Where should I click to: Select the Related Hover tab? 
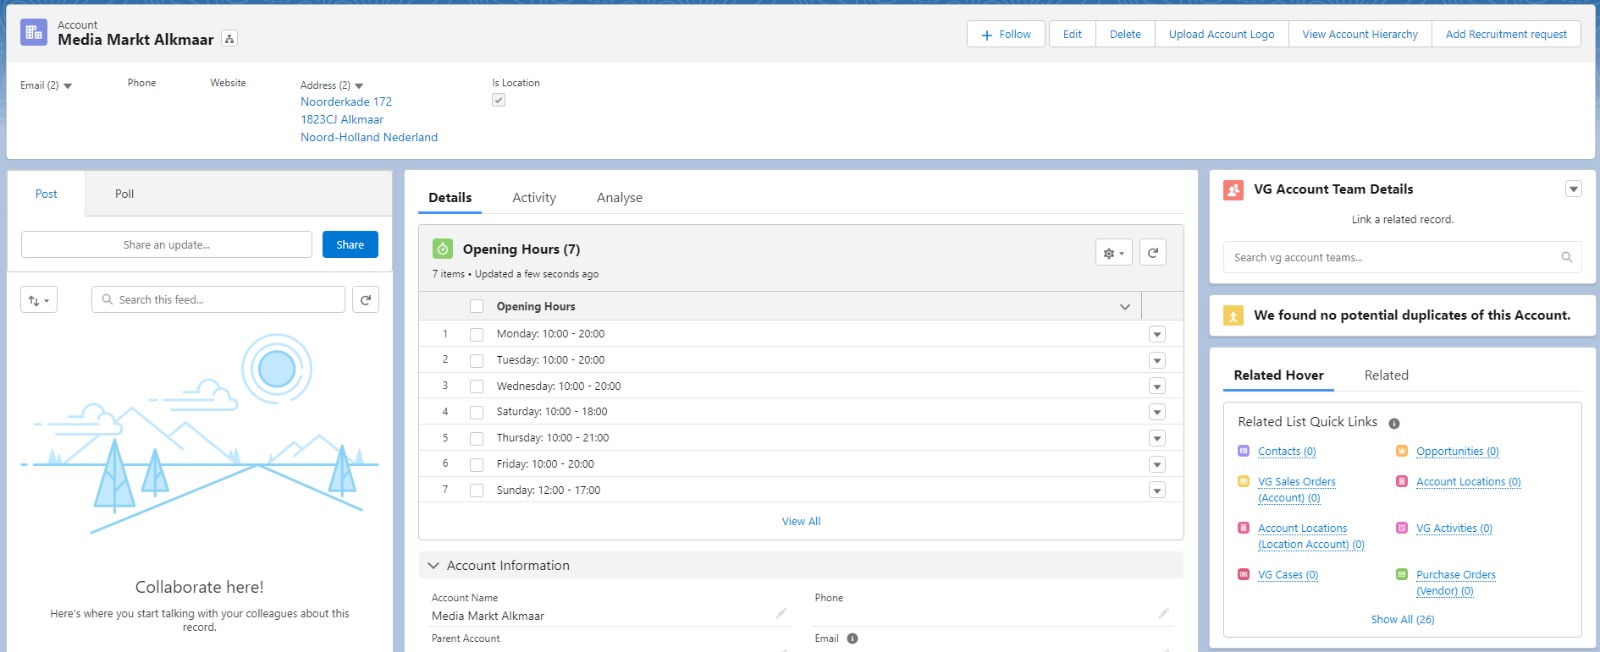click(1279, 375)
